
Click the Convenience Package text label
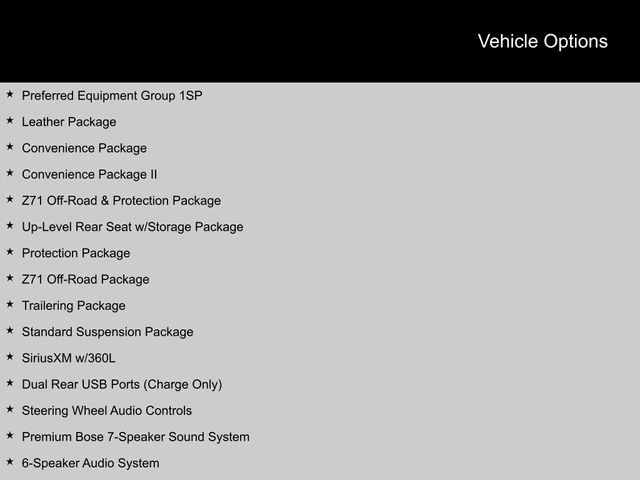click(x=84, y=148)
